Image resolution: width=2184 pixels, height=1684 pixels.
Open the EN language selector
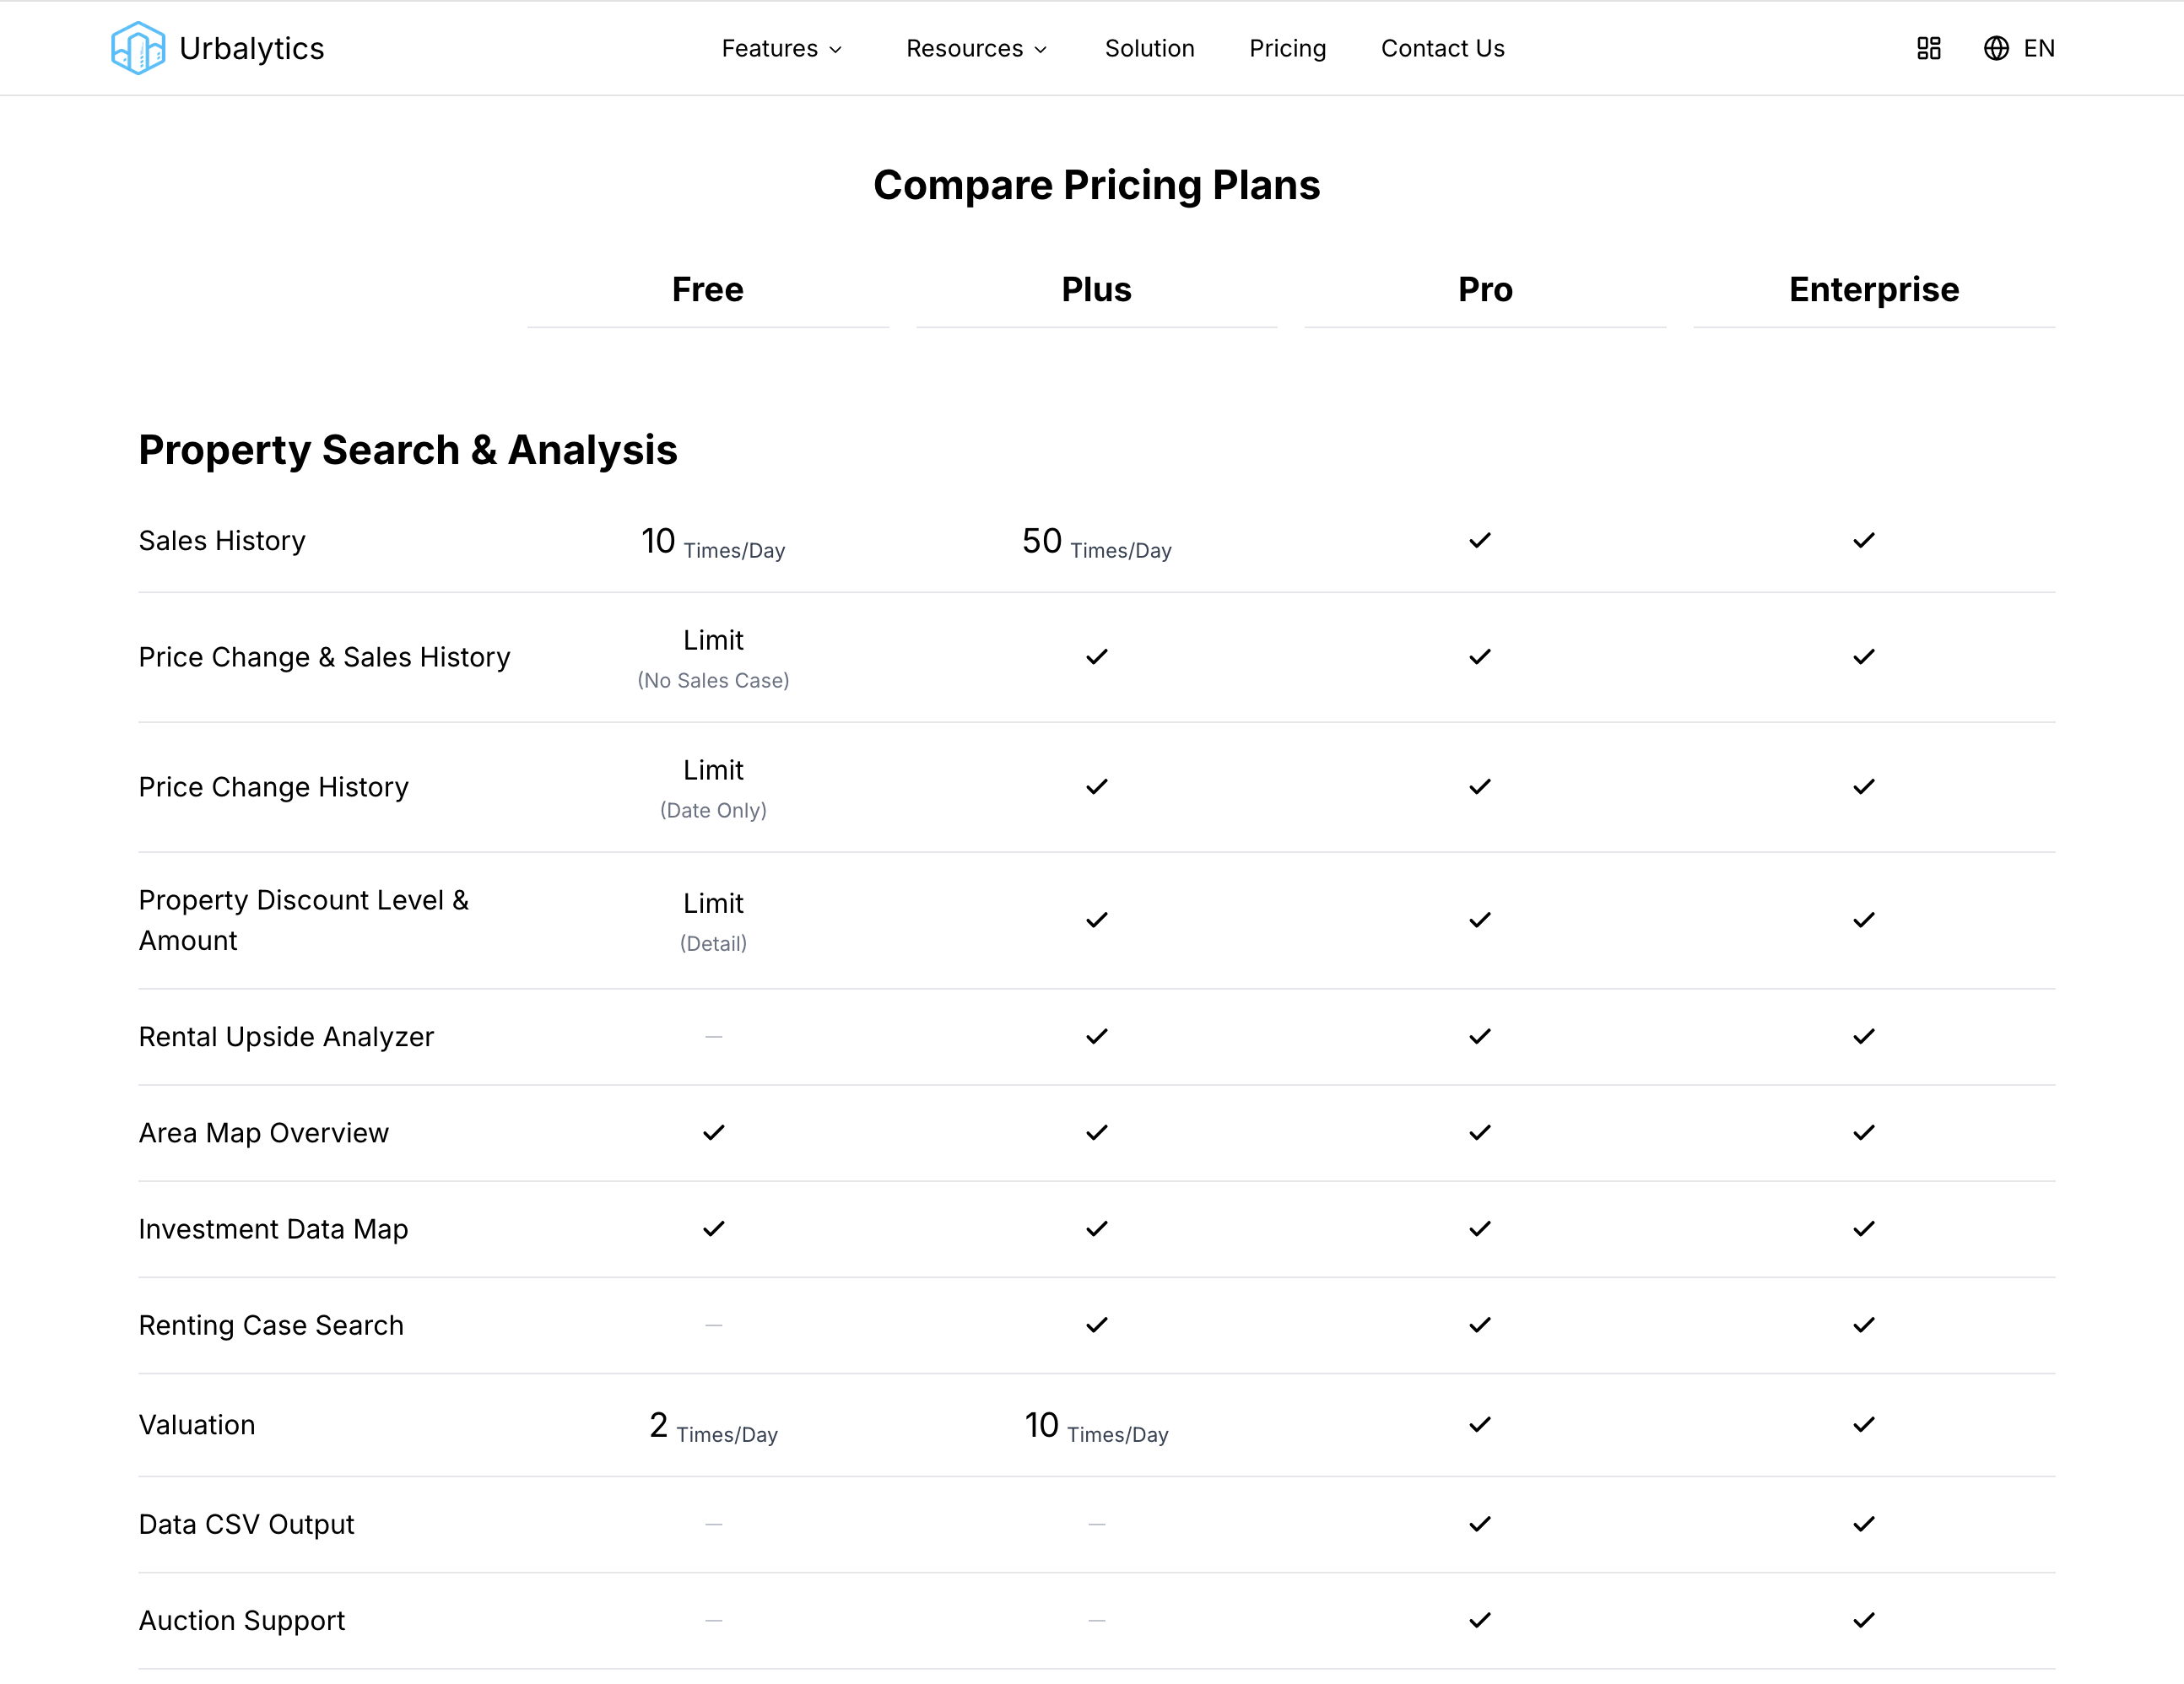click(2038, 48)
